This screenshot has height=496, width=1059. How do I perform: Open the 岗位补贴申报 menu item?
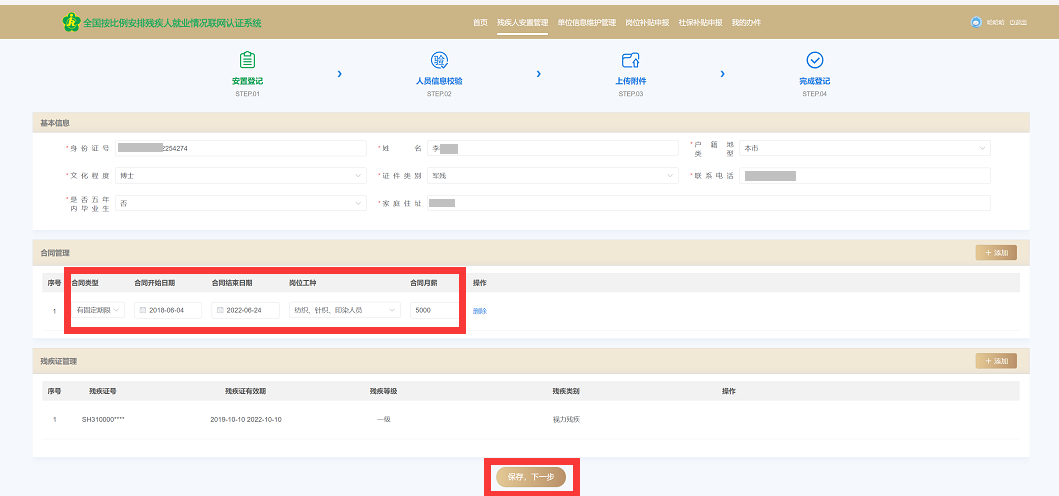click(x=647, y=22)
